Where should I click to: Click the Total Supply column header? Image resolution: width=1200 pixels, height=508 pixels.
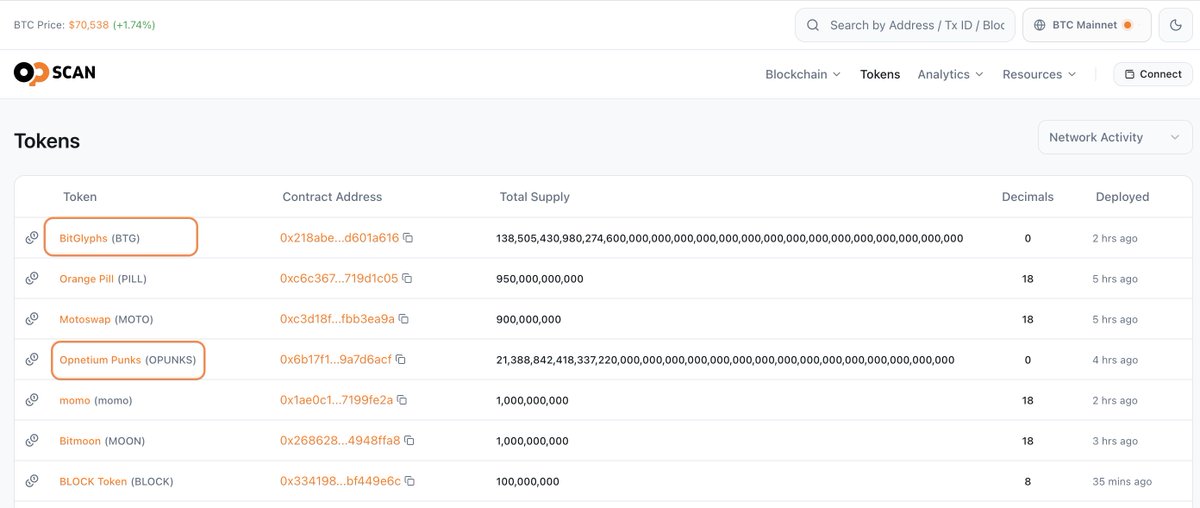(535, 197)
